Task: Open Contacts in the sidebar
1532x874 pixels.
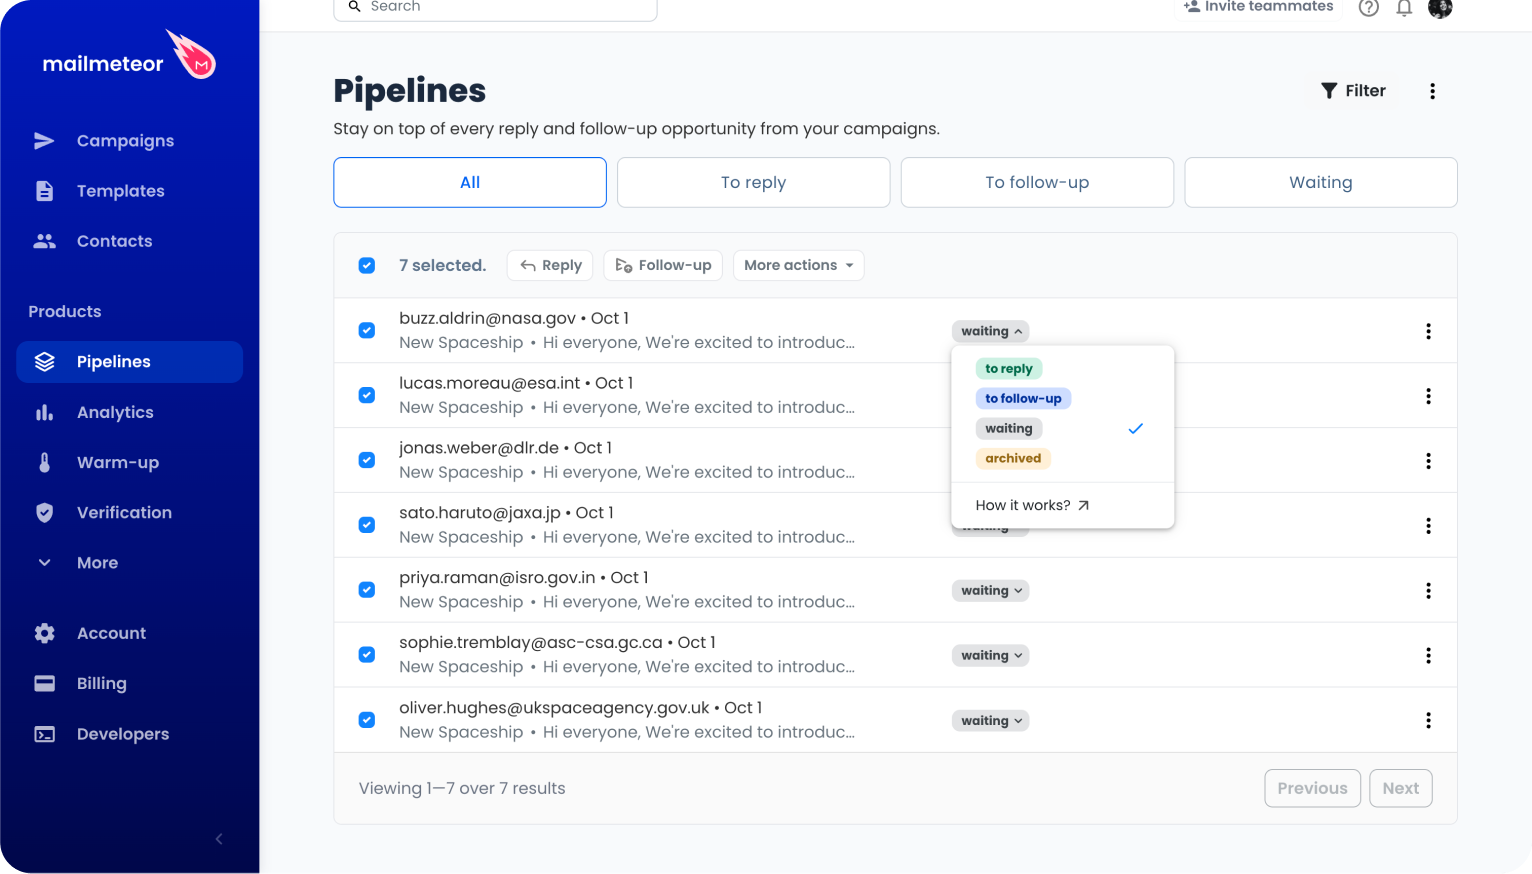Action: click(129, 241)
